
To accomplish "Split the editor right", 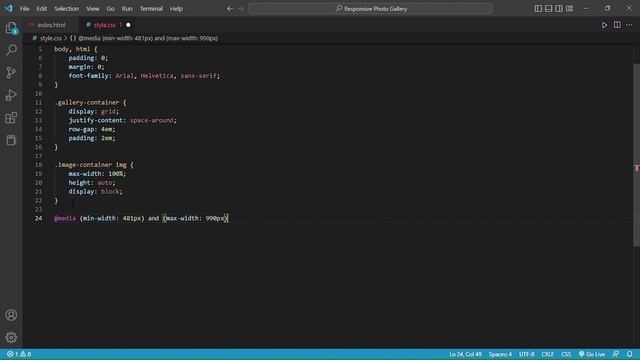I will (x=617, y=25).
